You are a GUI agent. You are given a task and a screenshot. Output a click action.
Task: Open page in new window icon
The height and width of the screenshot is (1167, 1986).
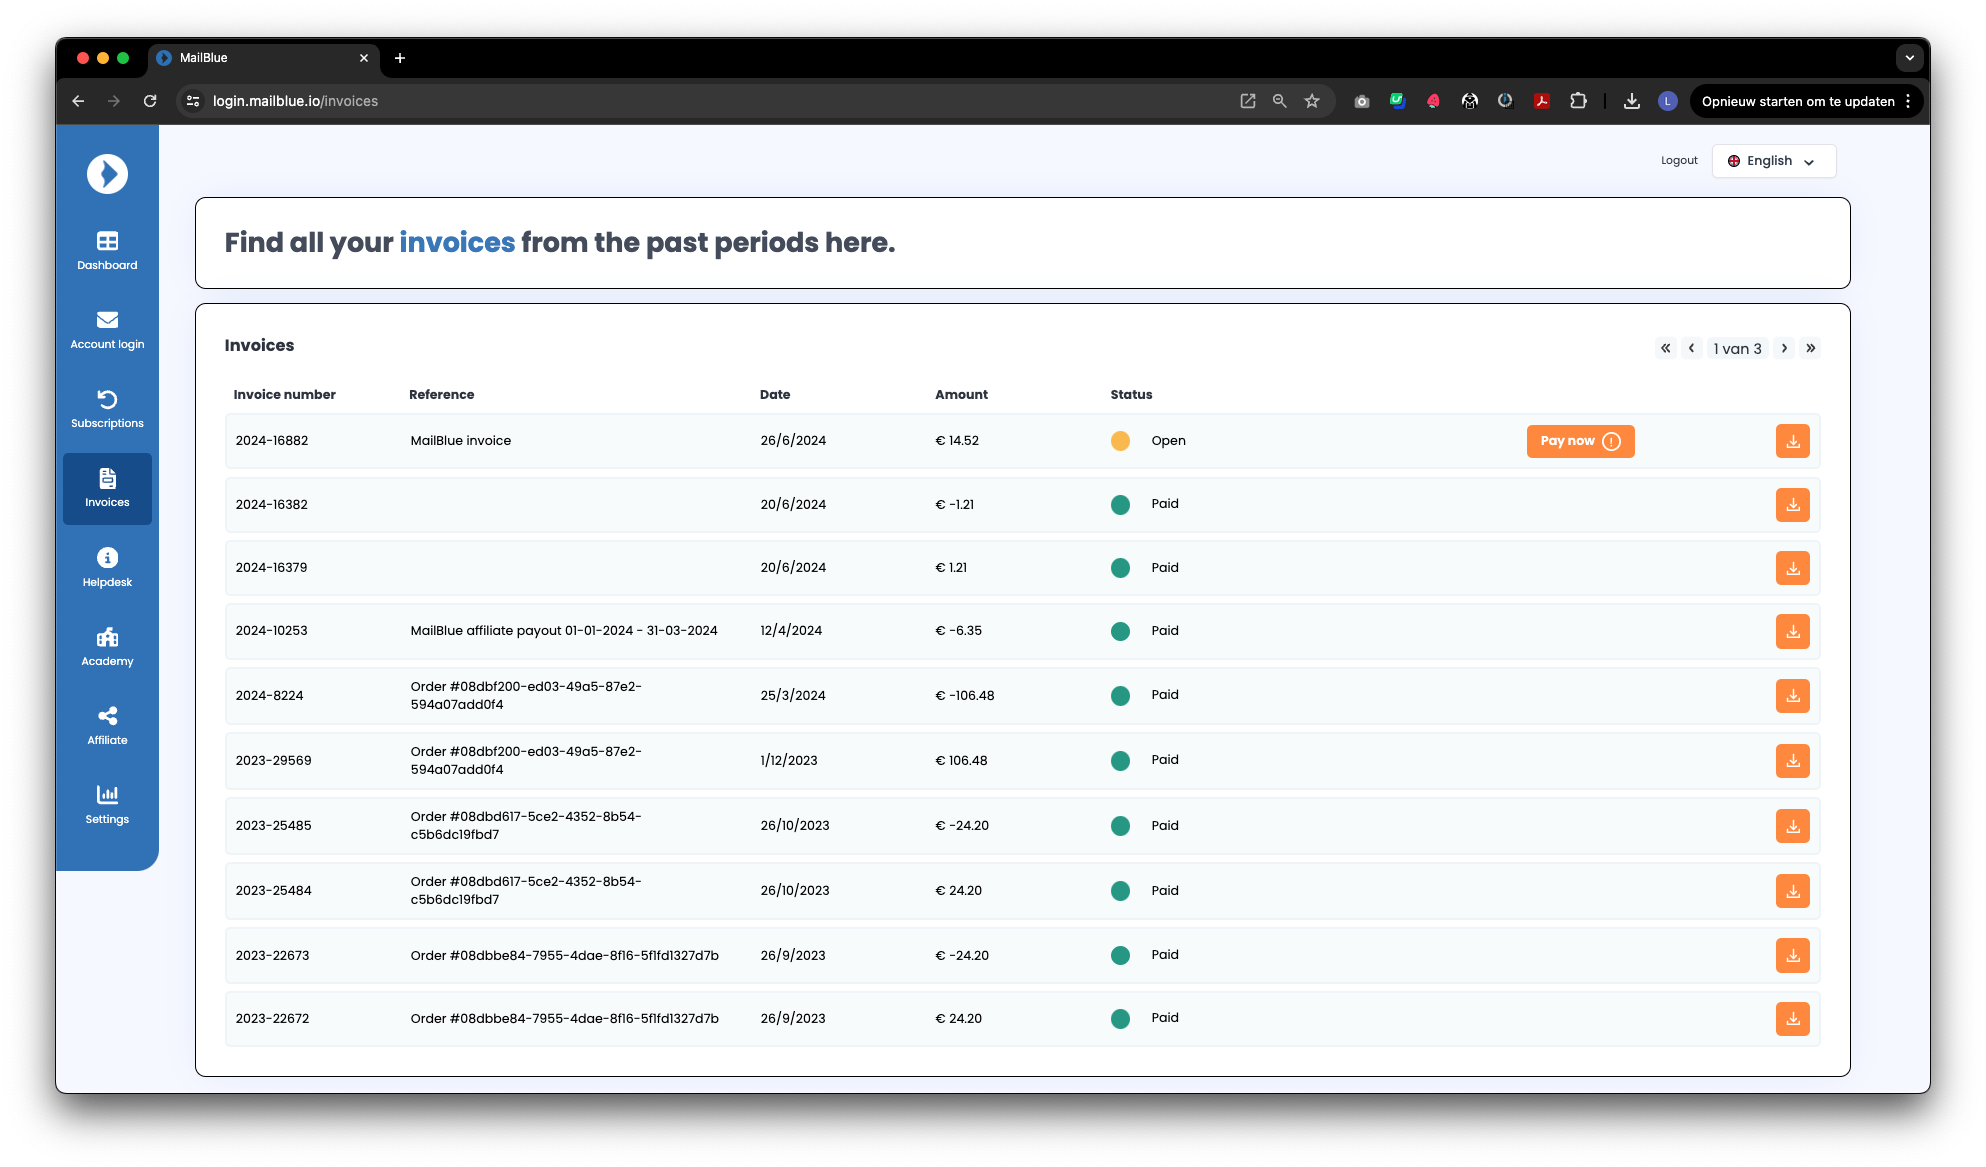[1247, 101]
